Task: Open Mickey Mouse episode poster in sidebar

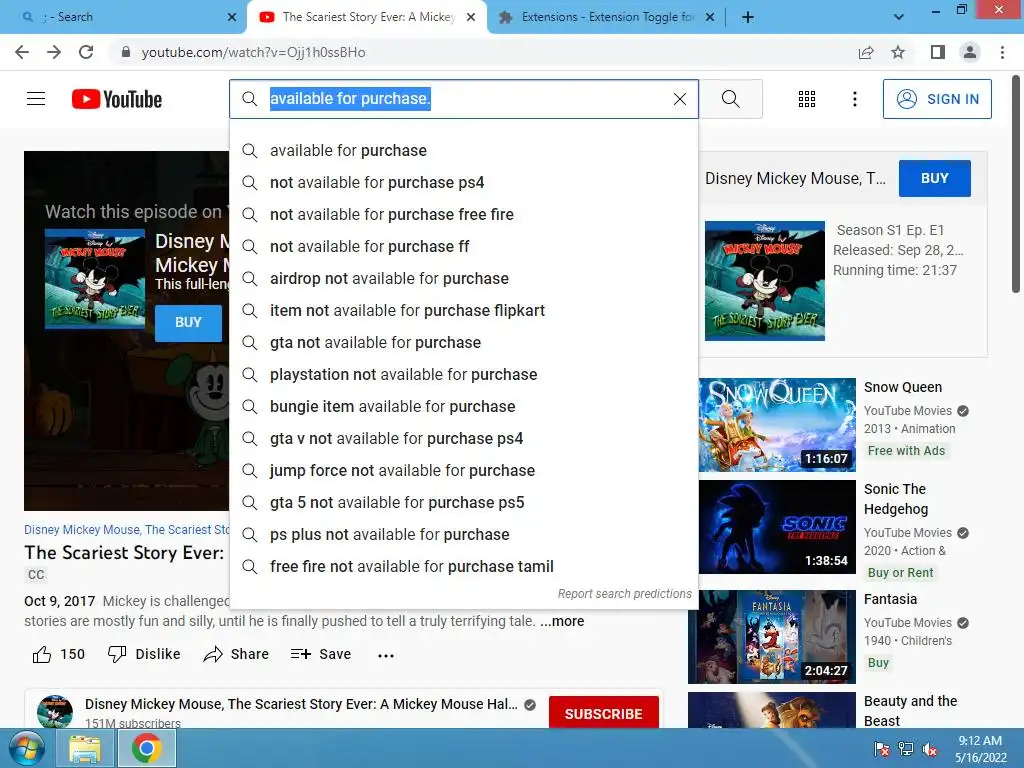Action: [765, 281]
